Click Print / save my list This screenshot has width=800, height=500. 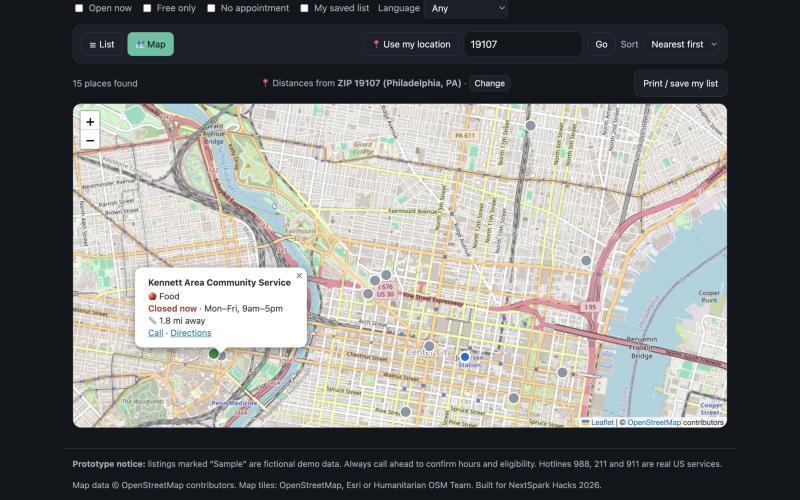click(681, 83)
